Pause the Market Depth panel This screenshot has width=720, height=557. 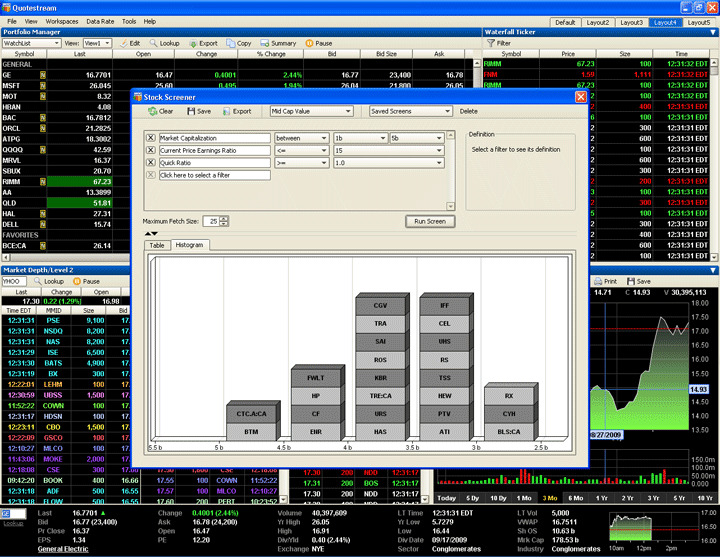click(x=85, y=282)
